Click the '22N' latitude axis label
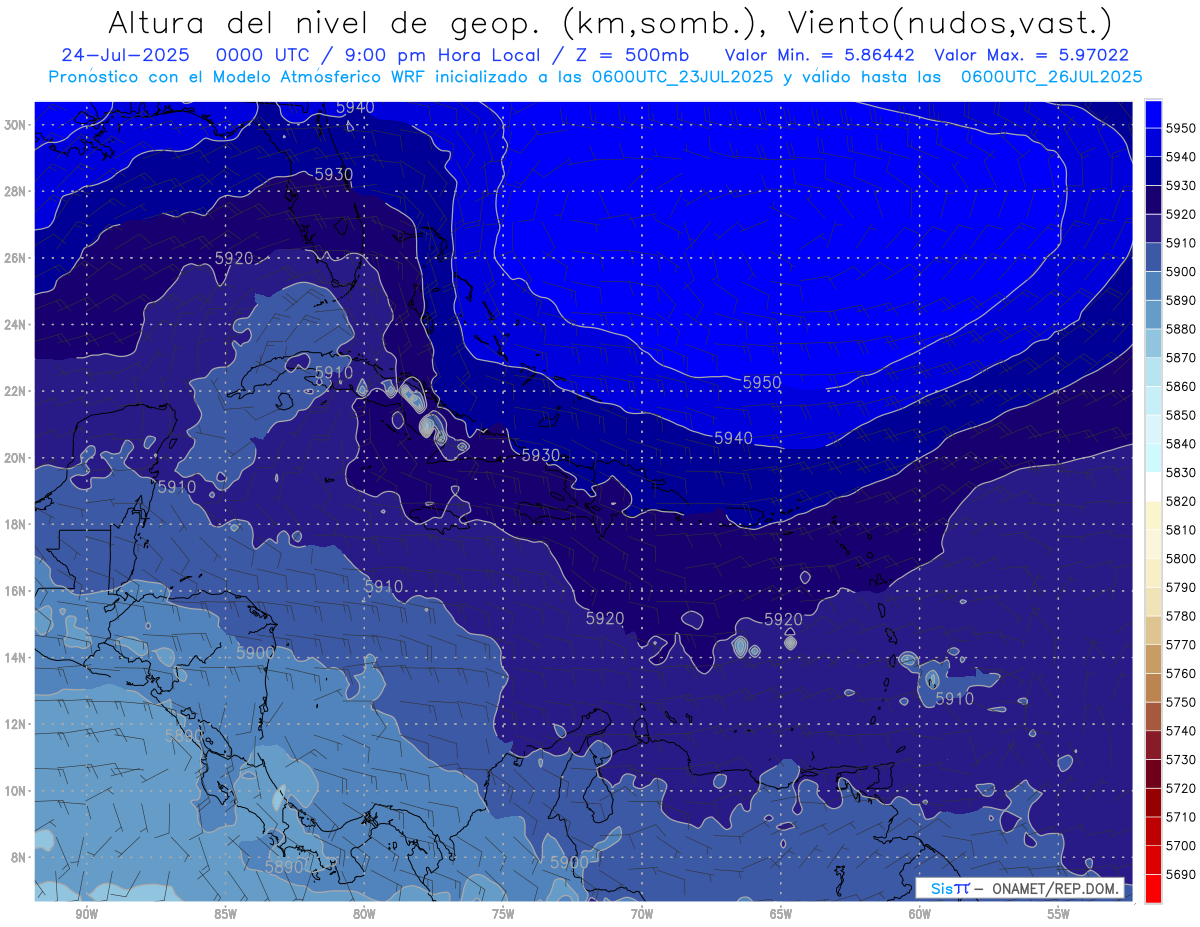This screenshot has width=1200, height=927. point(16,391)
